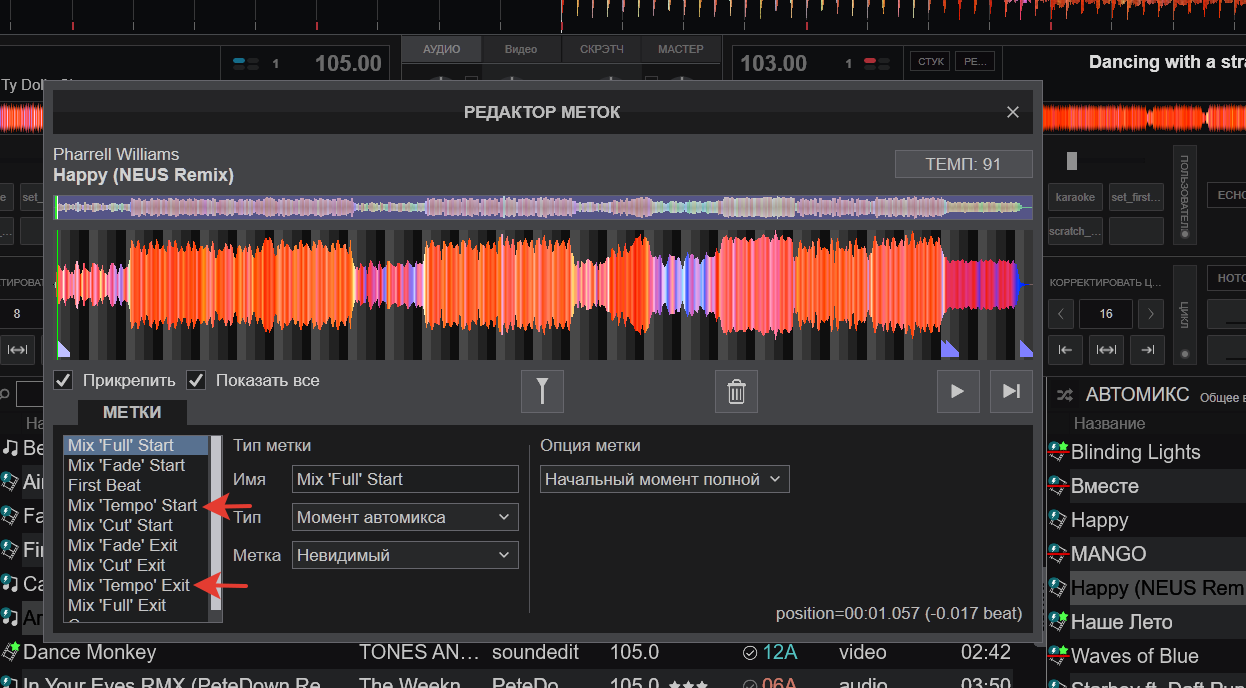Select Mix 'Full' Exit in the cue list
This screenshot has width=1246, height=688.
coord(136,605)
